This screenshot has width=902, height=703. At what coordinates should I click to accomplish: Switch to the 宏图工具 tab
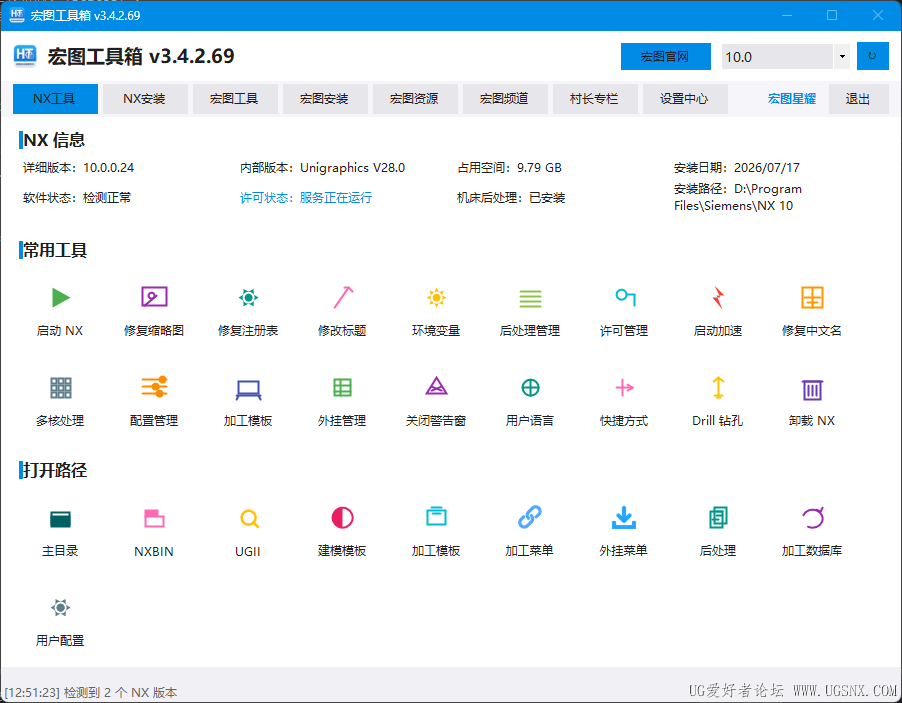pyautogui.click(x=235, y=99)
